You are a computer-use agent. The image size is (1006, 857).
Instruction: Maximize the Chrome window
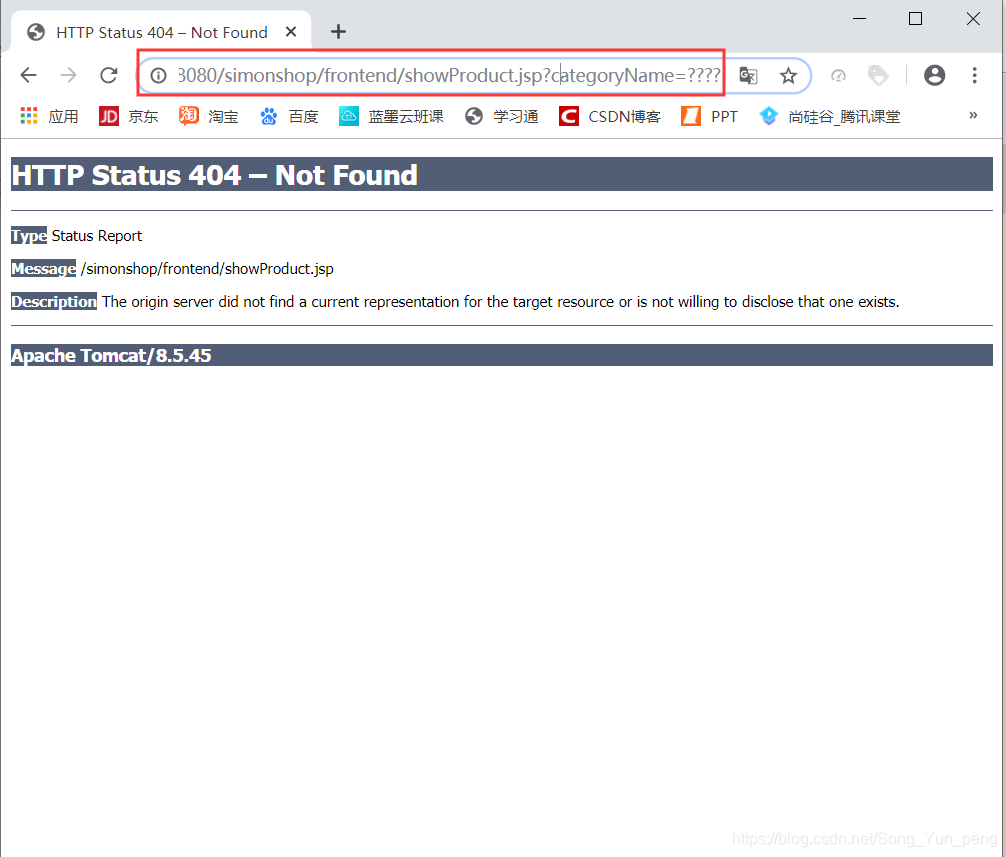click(x=916, y=19)
